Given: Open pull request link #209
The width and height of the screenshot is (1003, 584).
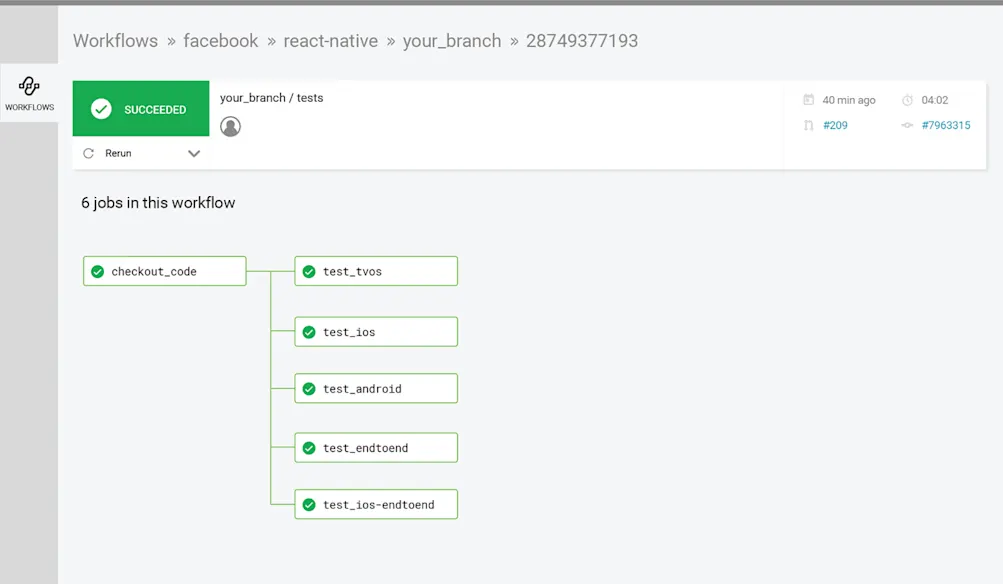Looking at the screenshot, I should point(834,125).
